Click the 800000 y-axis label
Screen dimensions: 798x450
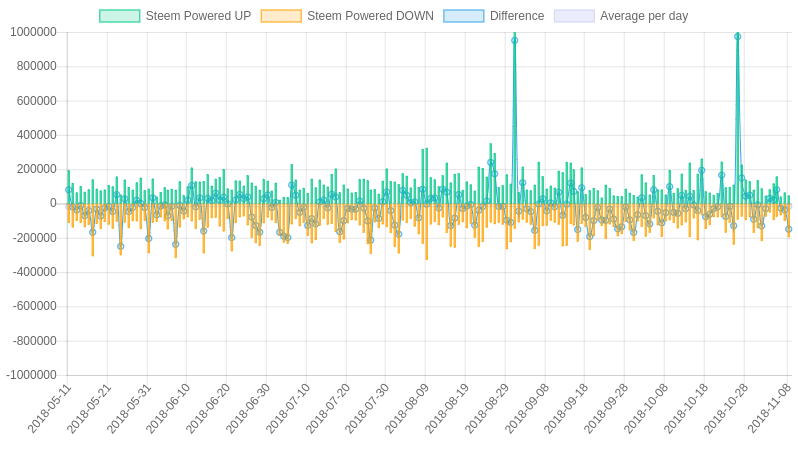click(x=37, y=66)
